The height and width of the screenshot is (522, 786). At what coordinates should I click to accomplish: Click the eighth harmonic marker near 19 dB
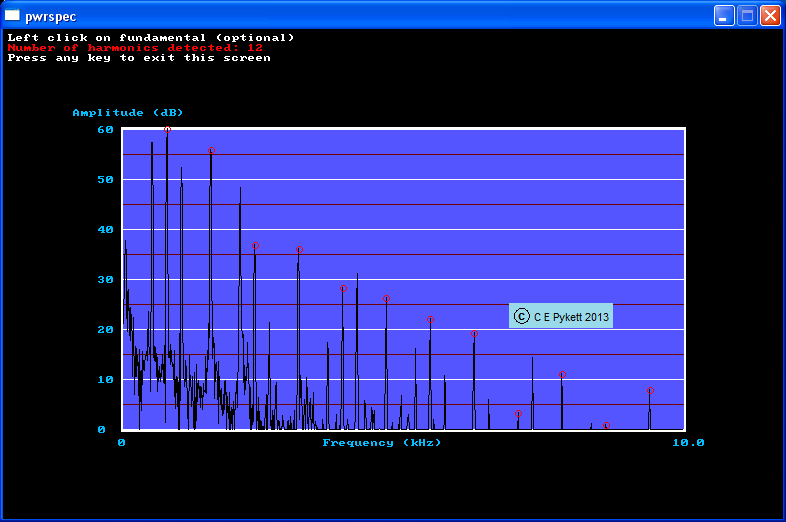(x=474, y=334)
